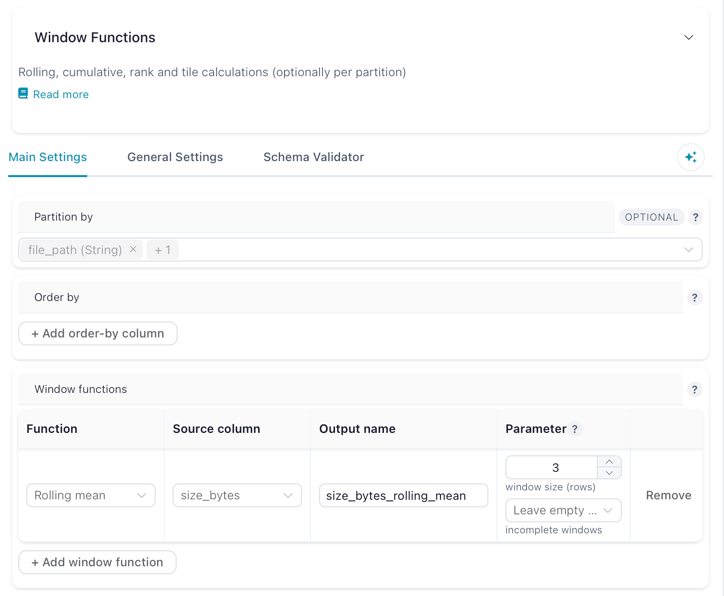Viewport: 724px width, 596px height.
Task: Open the Read more documentation link
Action: pos(60,94)
